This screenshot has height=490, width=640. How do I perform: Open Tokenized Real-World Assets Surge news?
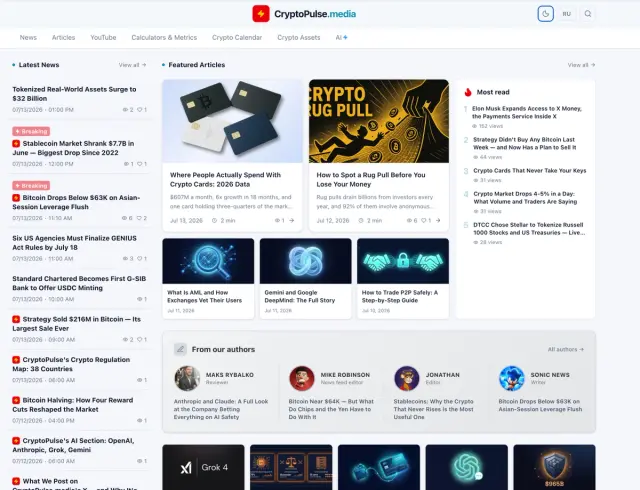click(x=74, y=94)
